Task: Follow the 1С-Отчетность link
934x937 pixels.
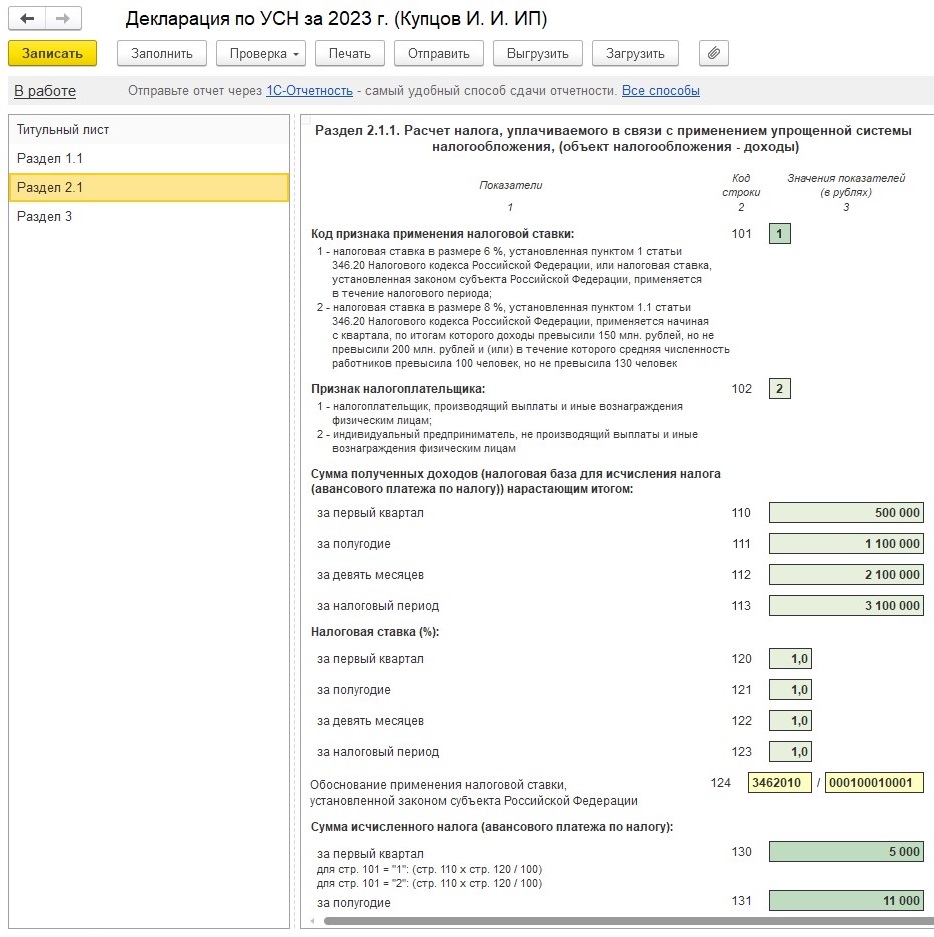Action: [309, 91]
